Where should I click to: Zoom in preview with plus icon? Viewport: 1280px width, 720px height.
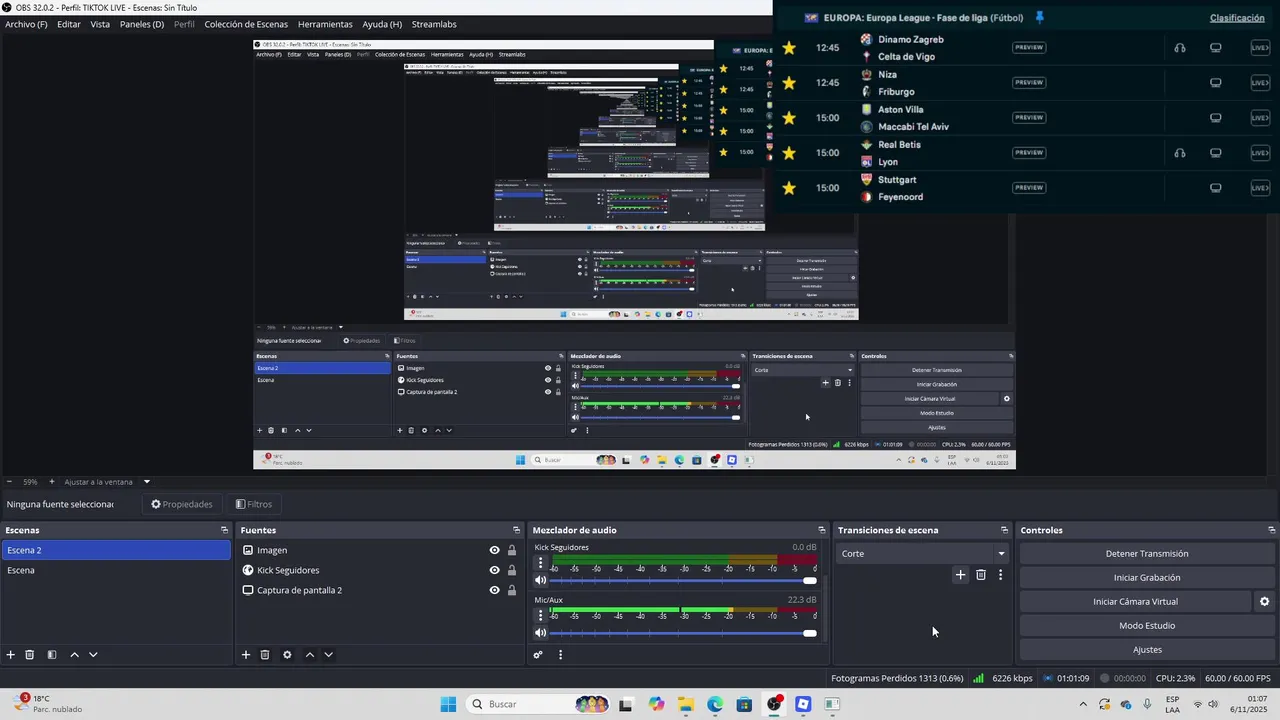52,482
